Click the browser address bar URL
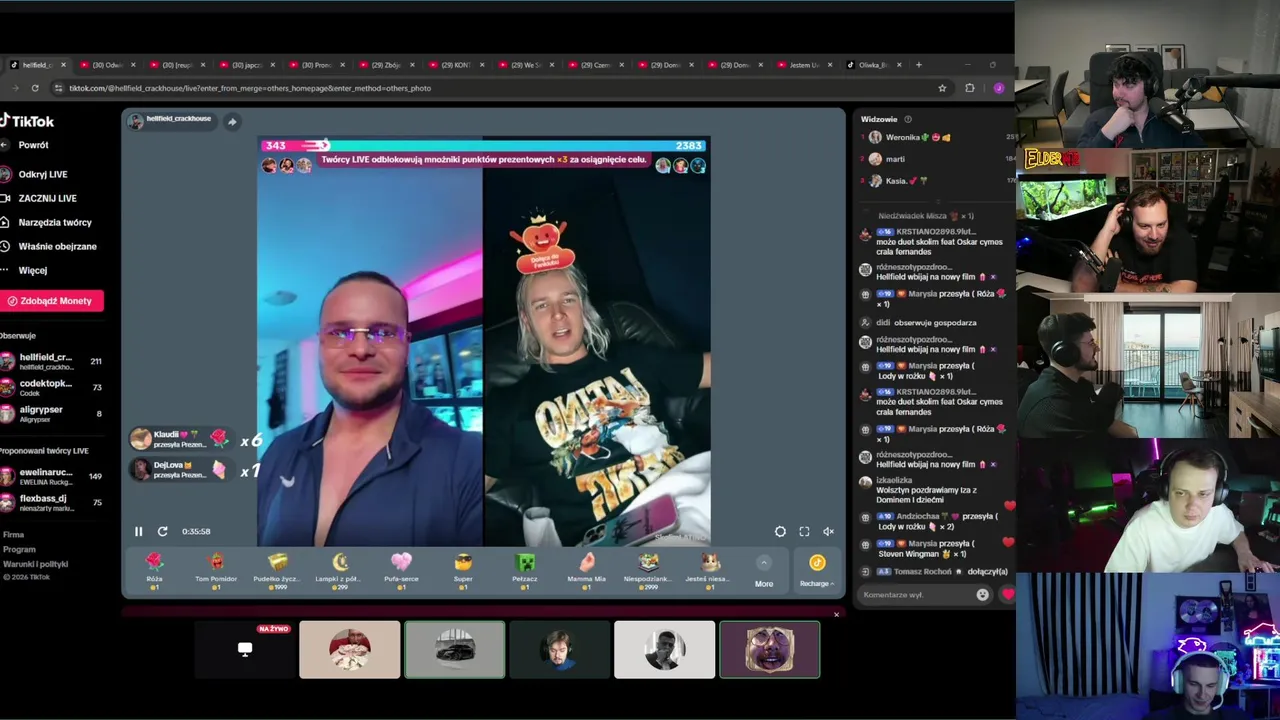This screenshot has width=1280, height=720. click(250, 88)
